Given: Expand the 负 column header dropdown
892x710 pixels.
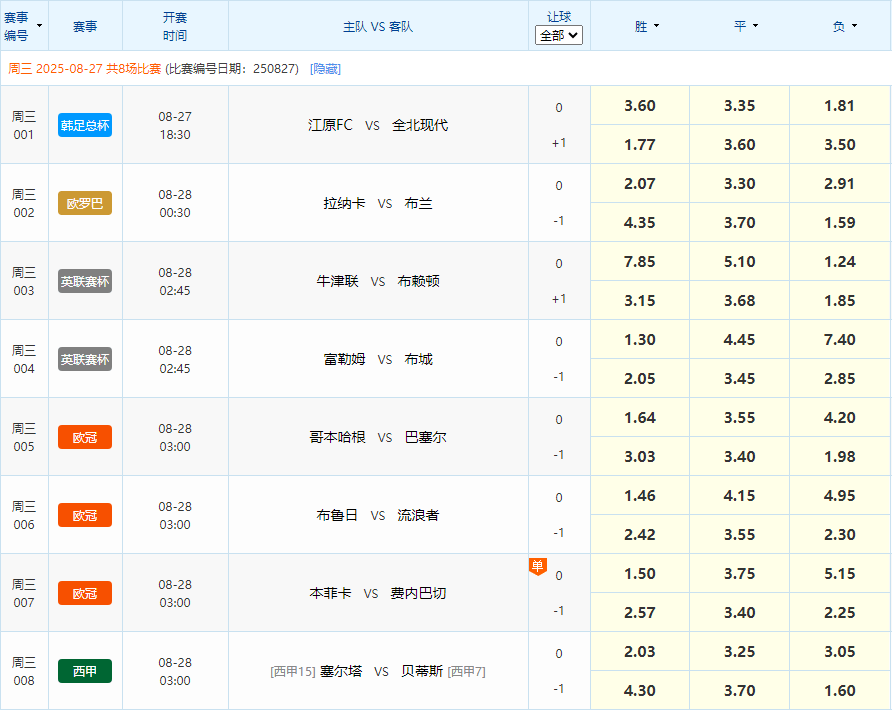Looking at the screenshot, I should 845,26.
